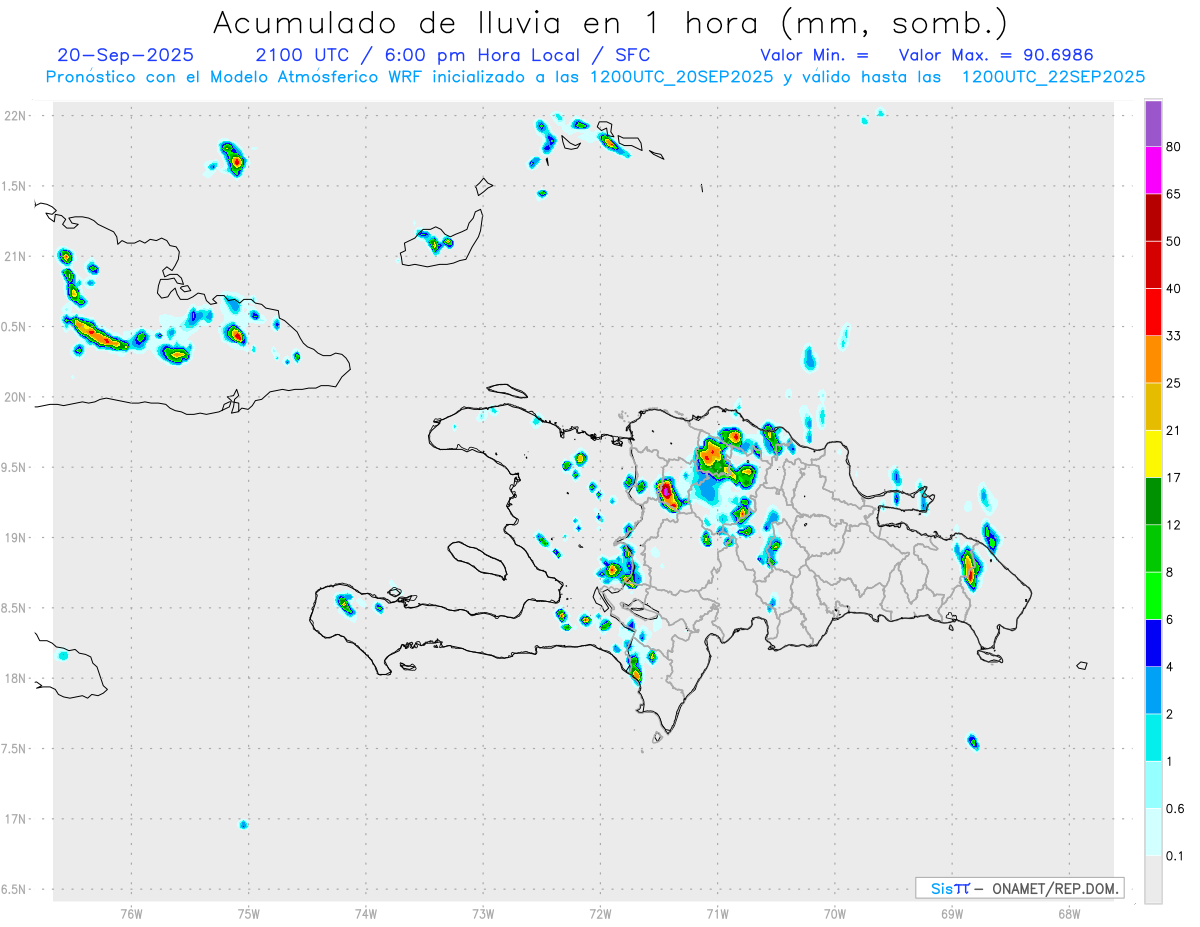
Task: Click the '0.1' colorbar value
Action: pos(1176,855)
